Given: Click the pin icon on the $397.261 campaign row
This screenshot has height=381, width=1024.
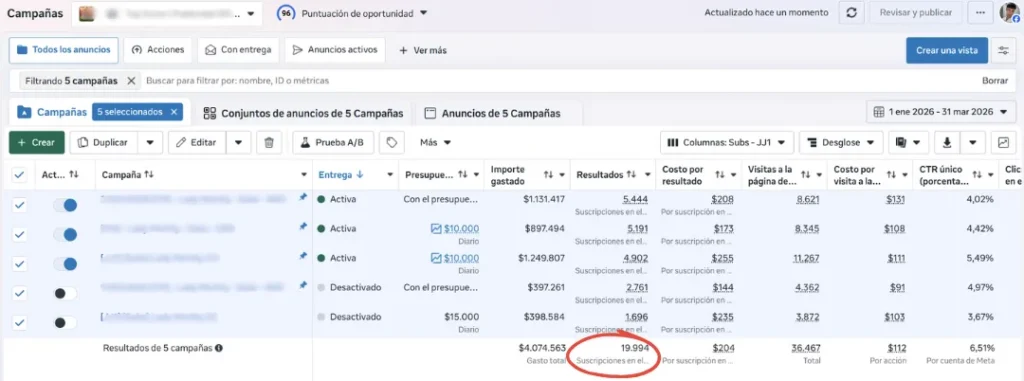Looking at the screenshot, I should pyautogui.click(x=302, y=285).
